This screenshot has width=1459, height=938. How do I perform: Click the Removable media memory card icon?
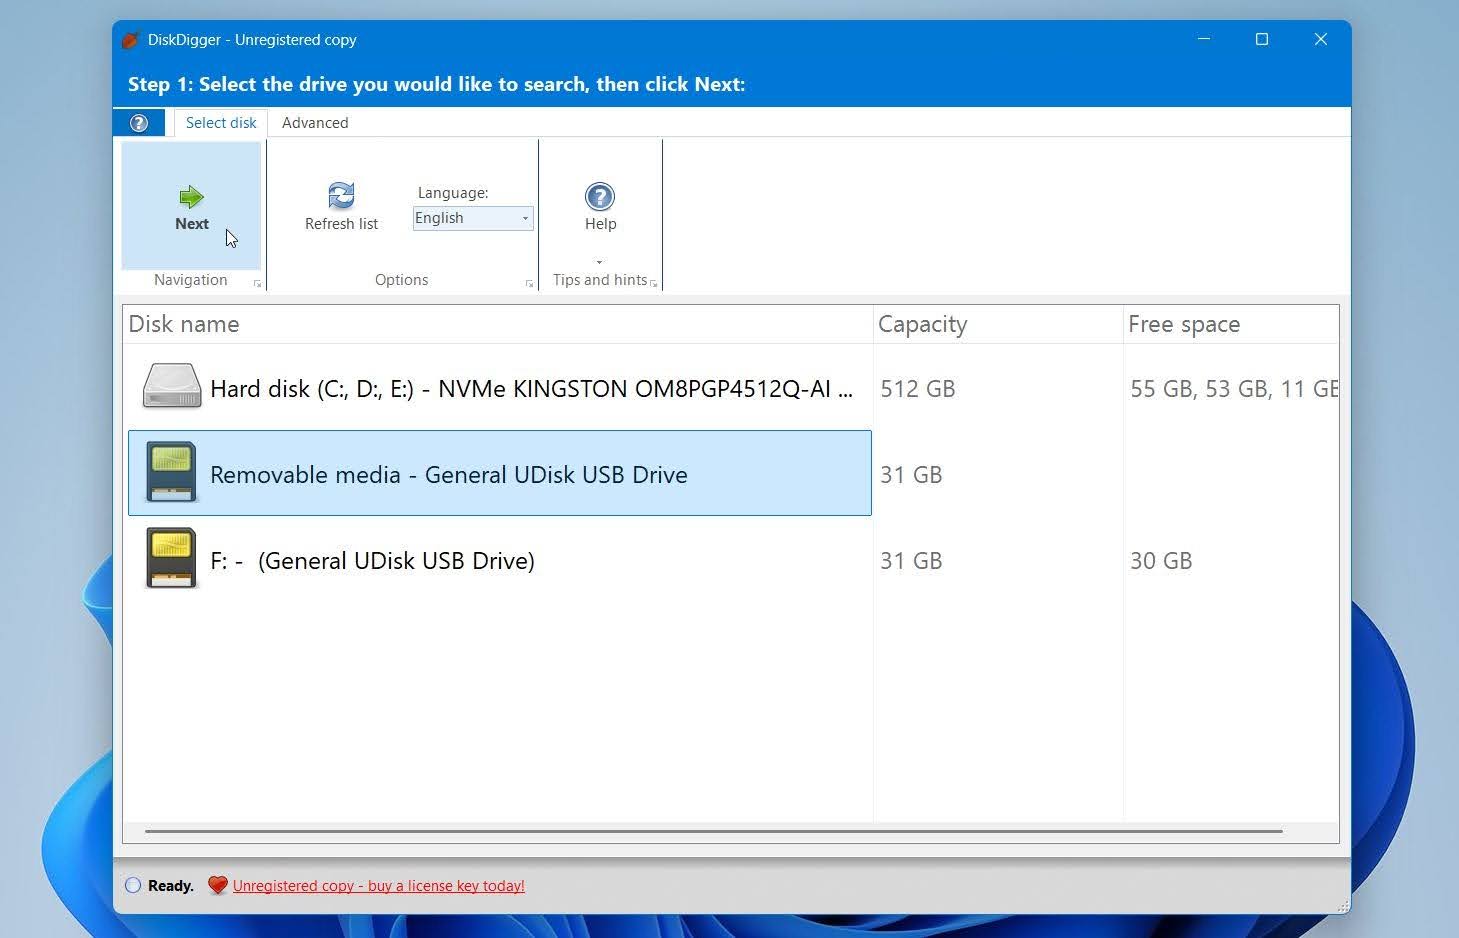tap(171, 472)
